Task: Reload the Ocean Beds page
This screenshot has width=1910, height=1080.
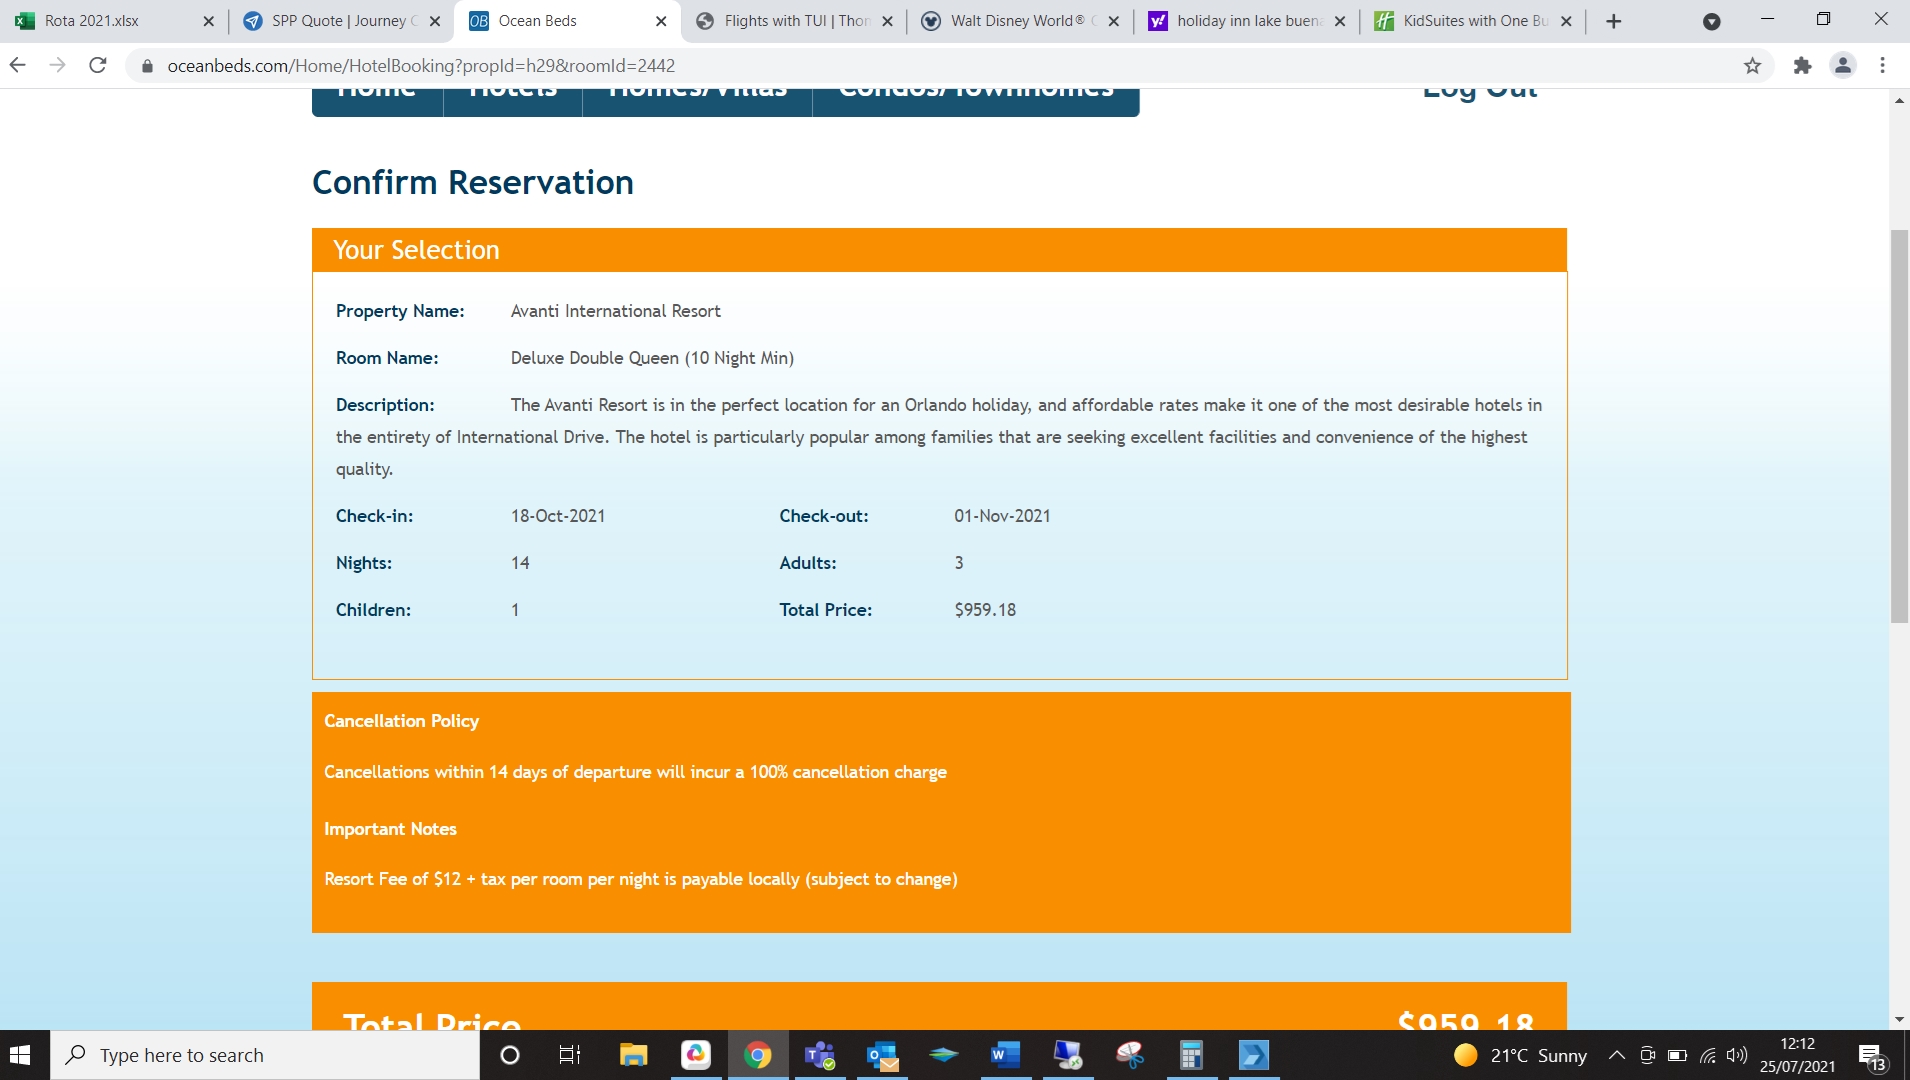Action: [x=97, y=66]
